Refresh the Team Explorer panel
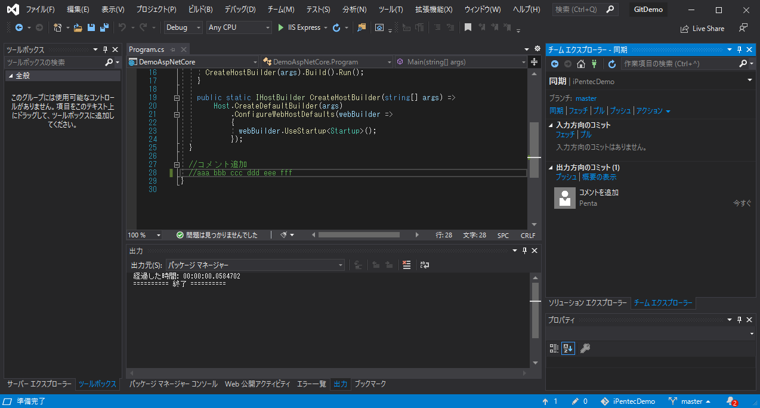The image size is (760, 408). click(x=612, y=63)
